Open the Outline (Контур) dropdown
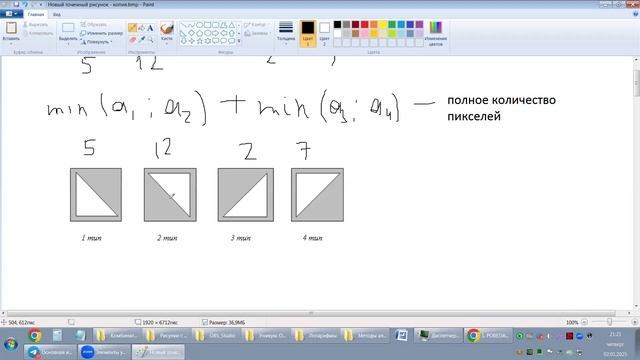640x360 pixels. click(x=256, y=24)
